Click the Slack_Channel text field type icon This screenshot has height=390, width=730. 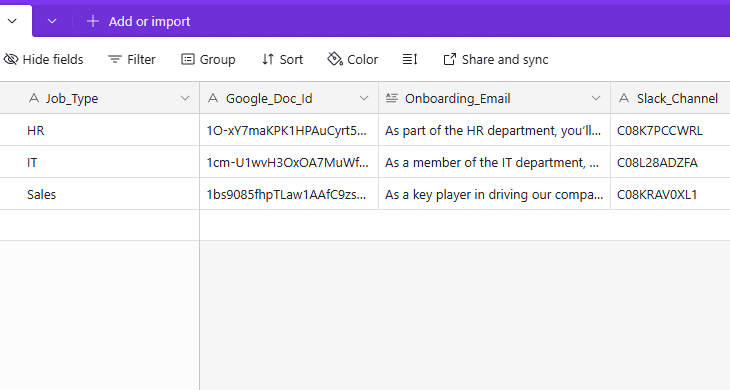[624, 98]
